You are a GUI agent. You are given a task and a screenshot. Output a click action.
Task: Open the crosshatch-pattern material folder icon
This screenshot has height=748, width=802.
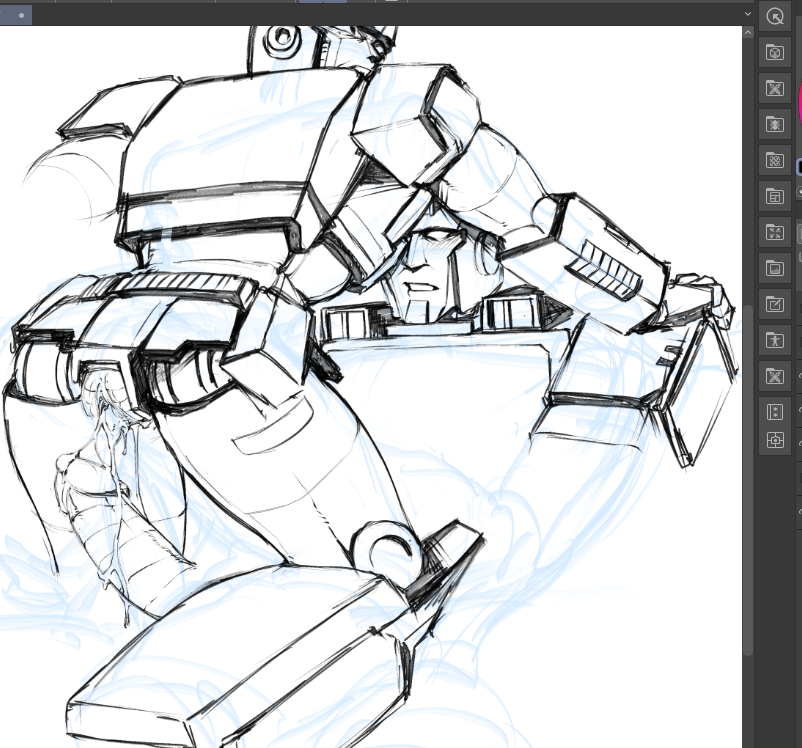pyautogui.click(x=775, y=161)
